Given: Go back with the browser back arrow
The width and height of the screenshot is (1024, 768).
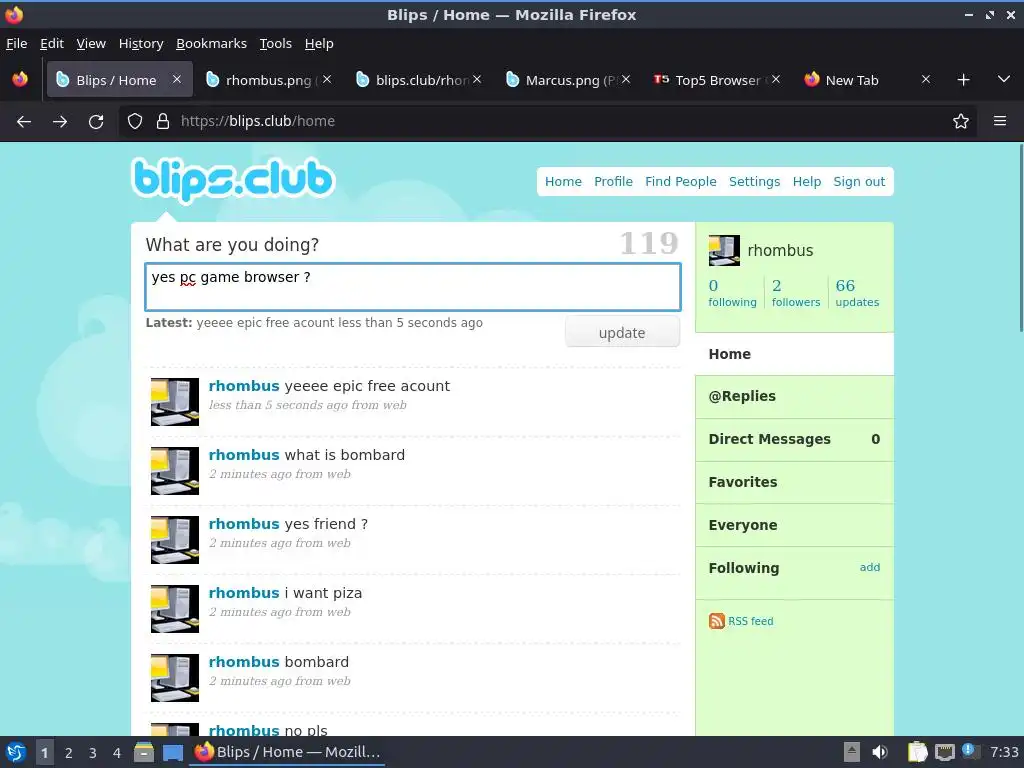Looking at the screenshot, I should (24, 121).
